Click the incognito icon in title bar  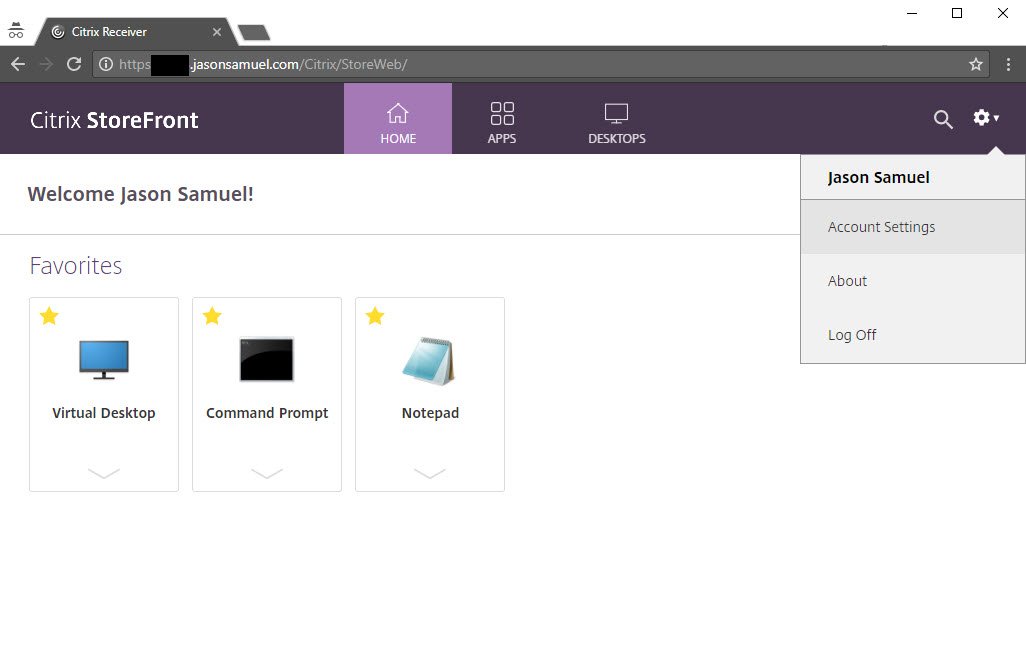[x=16, y=30]
